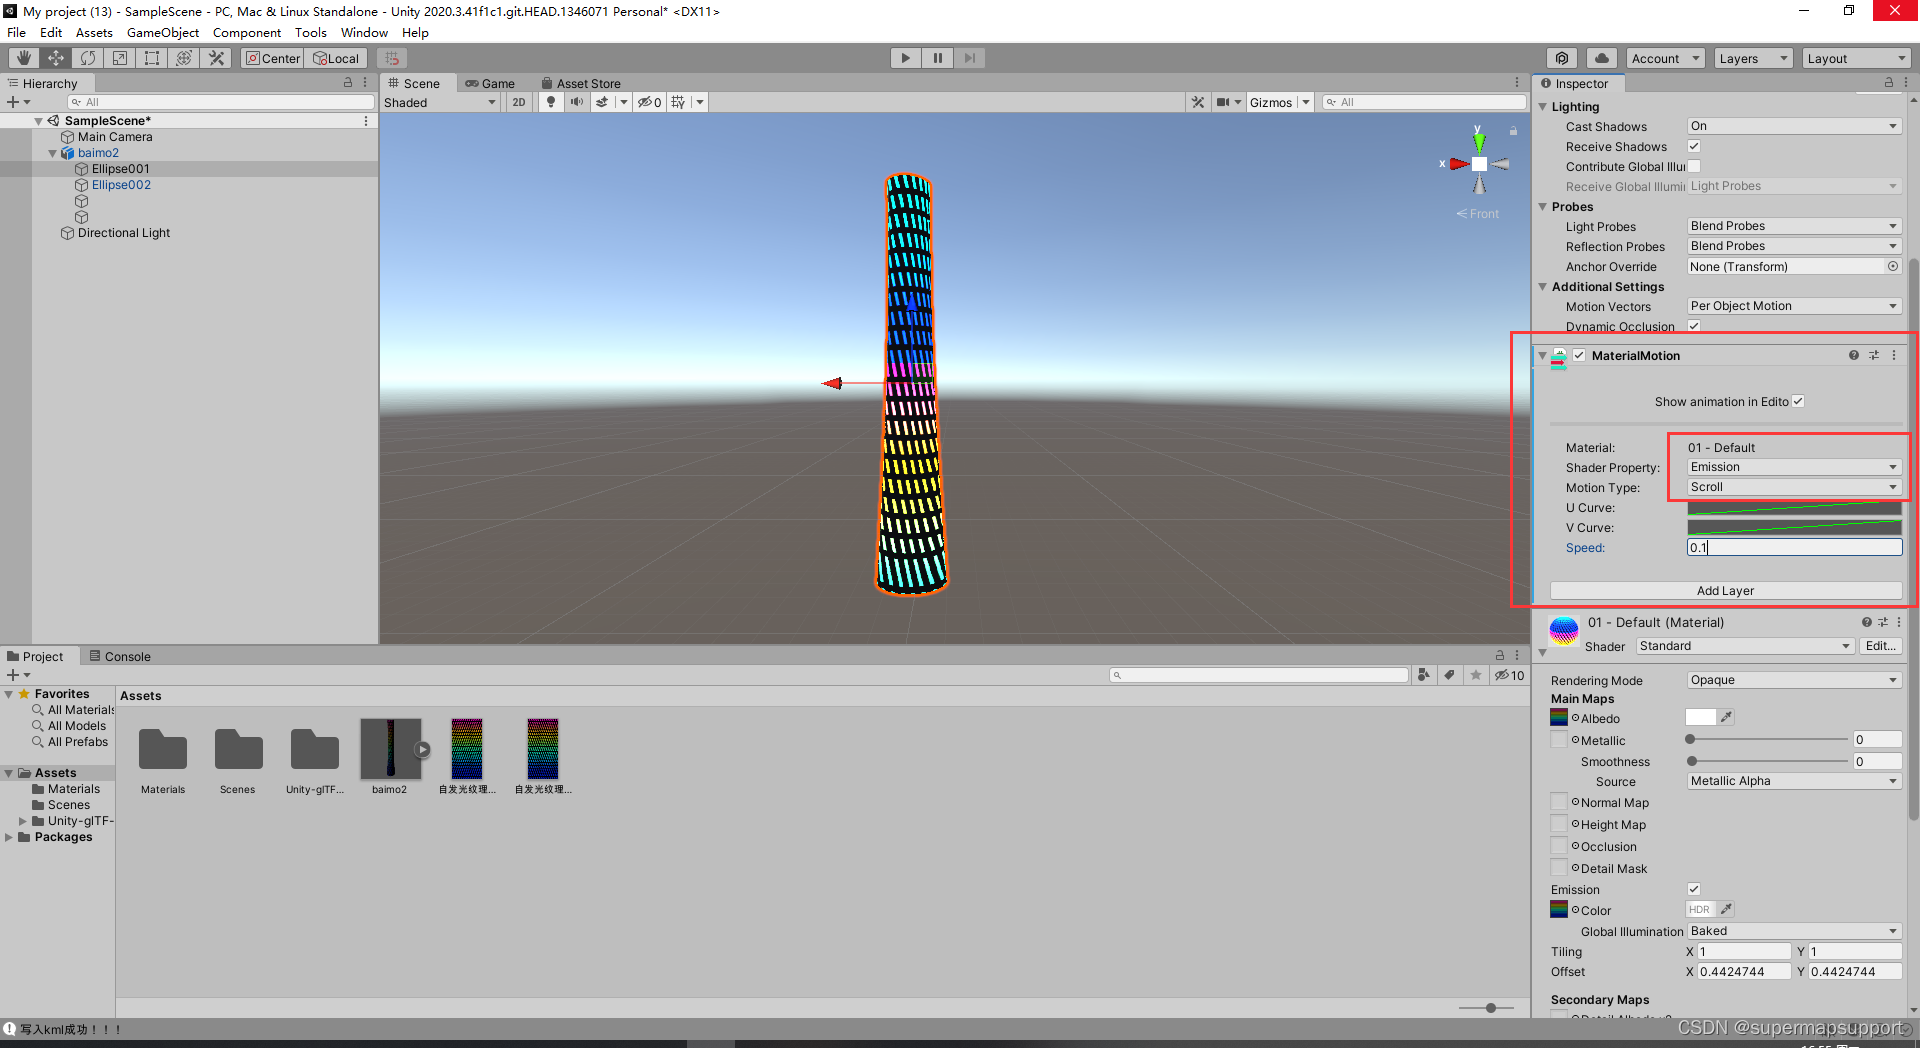Open Motion Vectors dropdown

pyautogui.click(x=1794, y=306)
